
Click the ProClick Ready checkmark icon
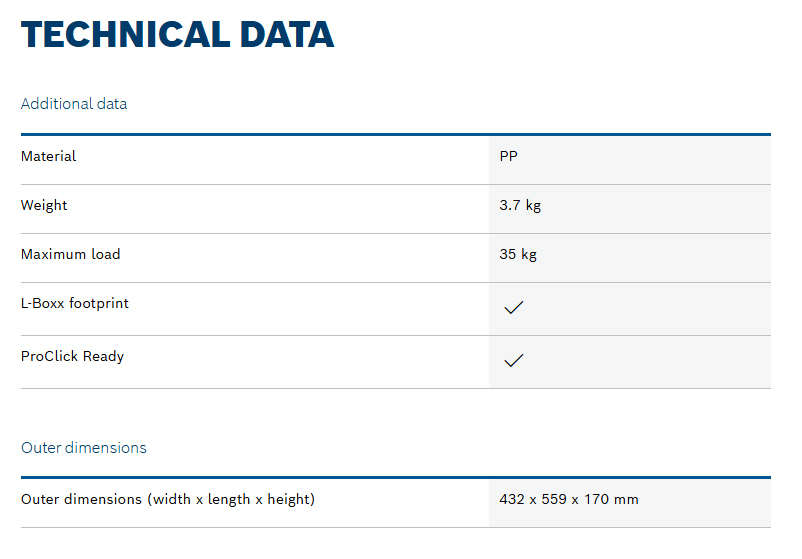513,361
